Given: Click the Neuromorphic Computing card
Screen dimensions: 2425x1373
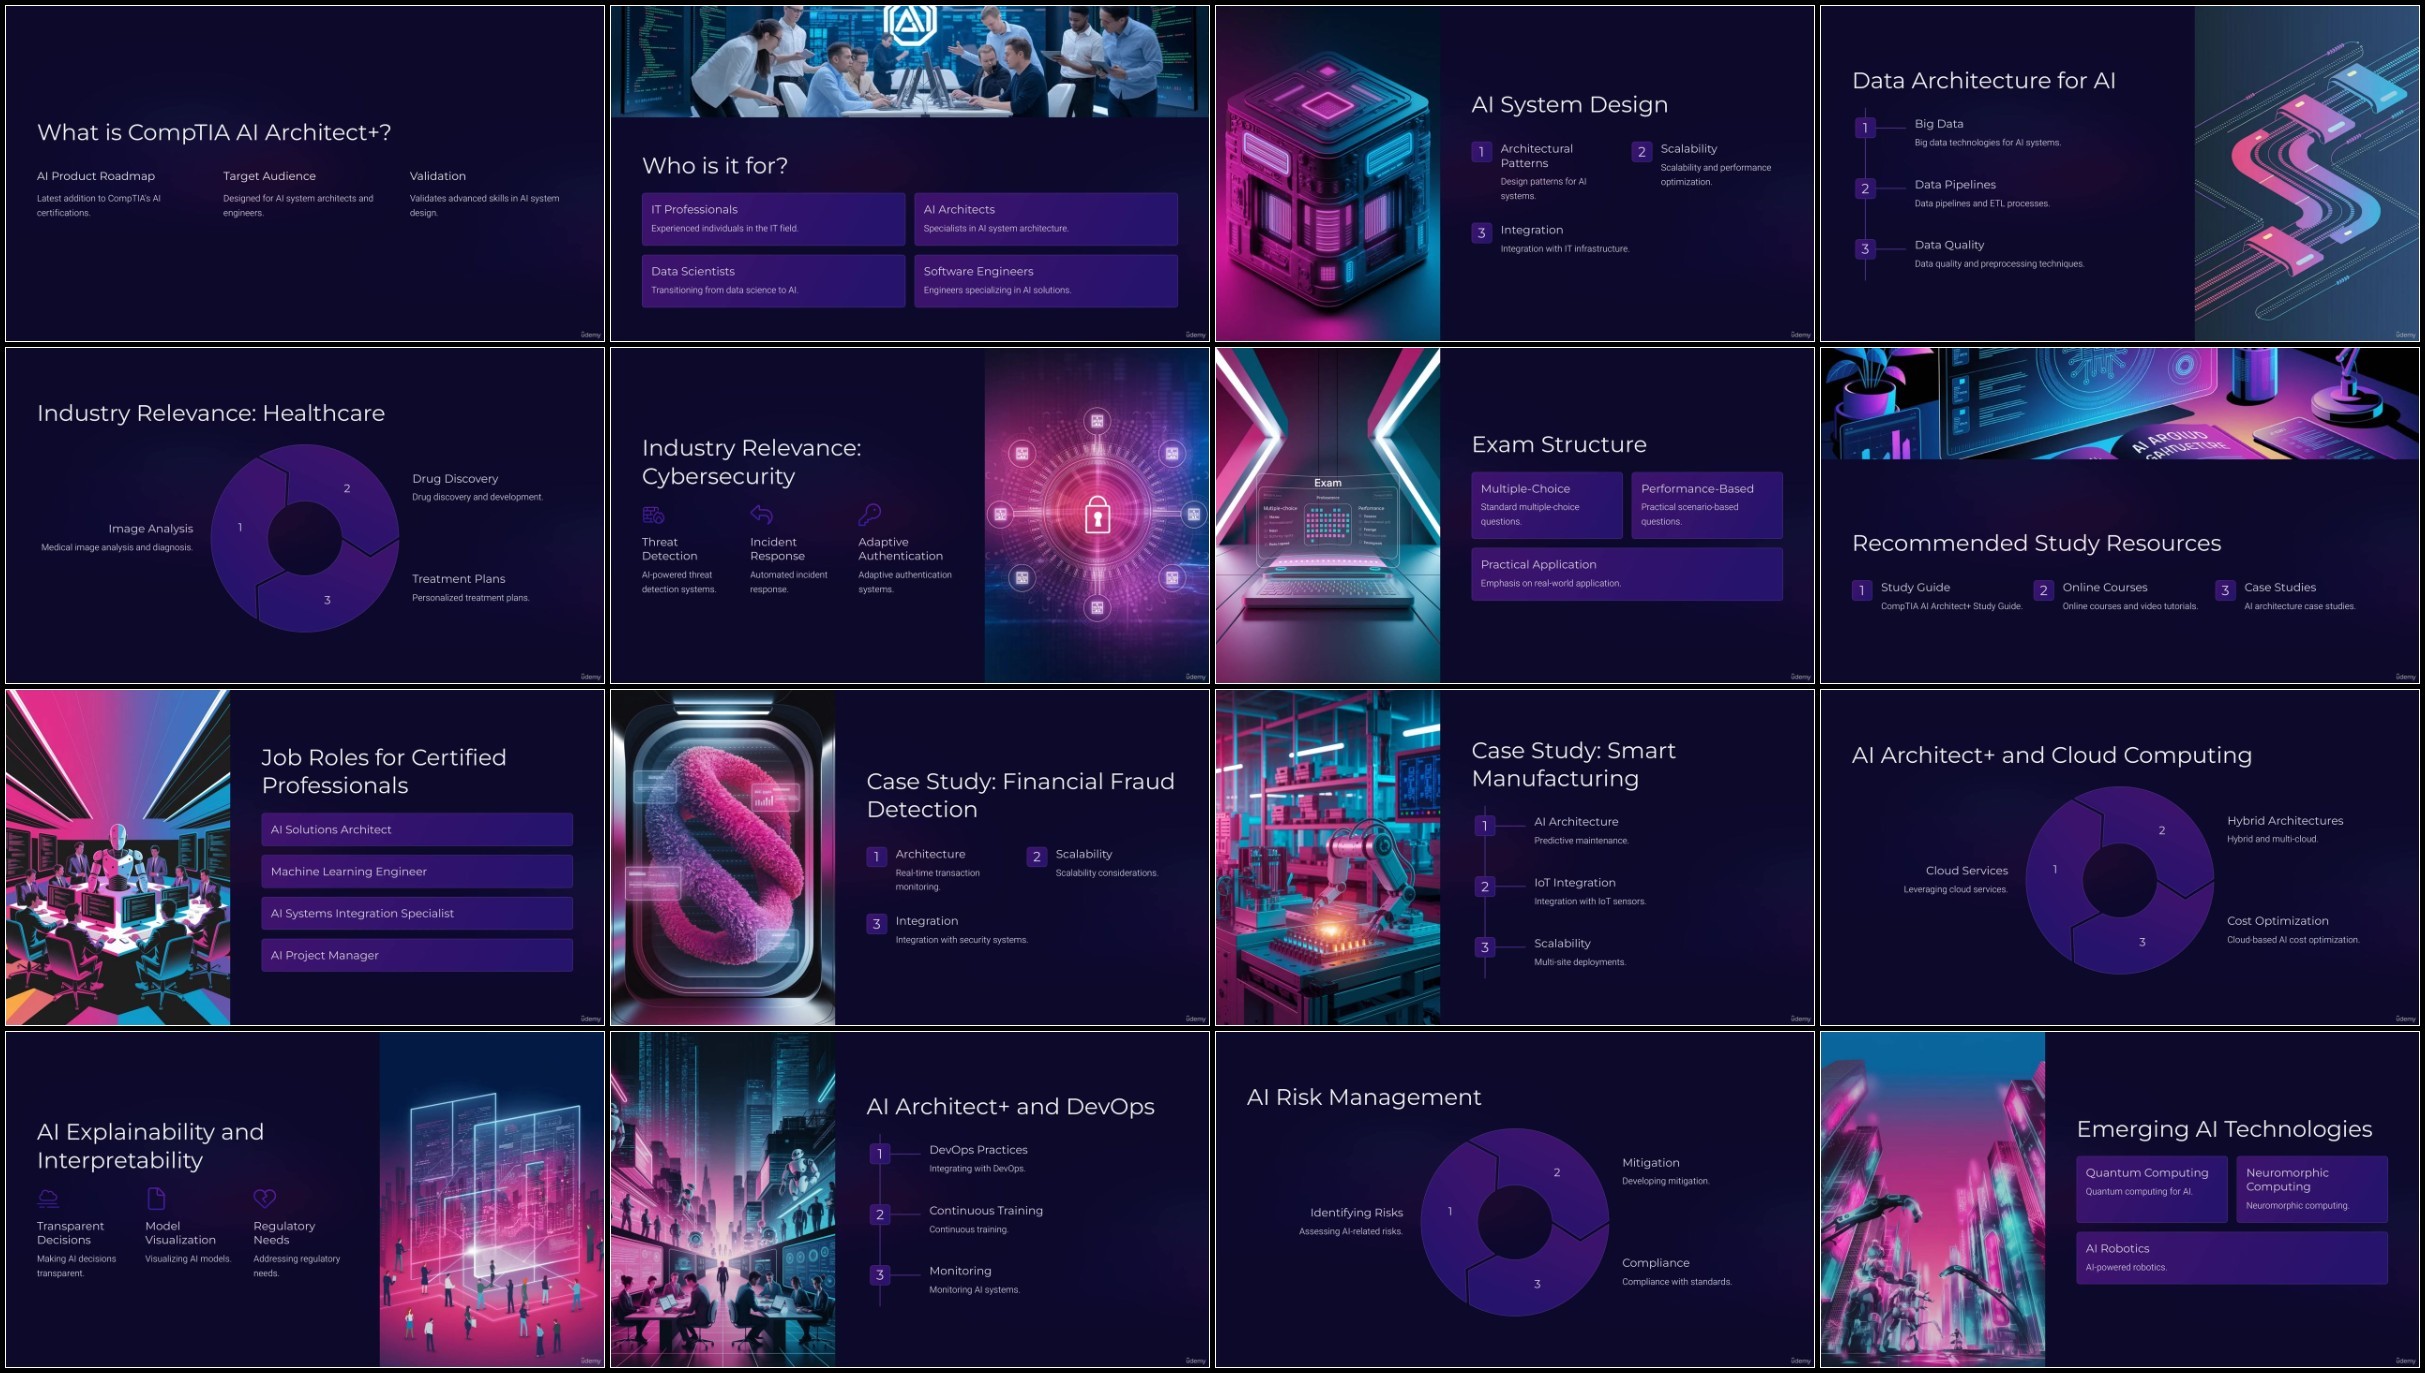Looking at the screenshot, I should click(2311, 1189).
